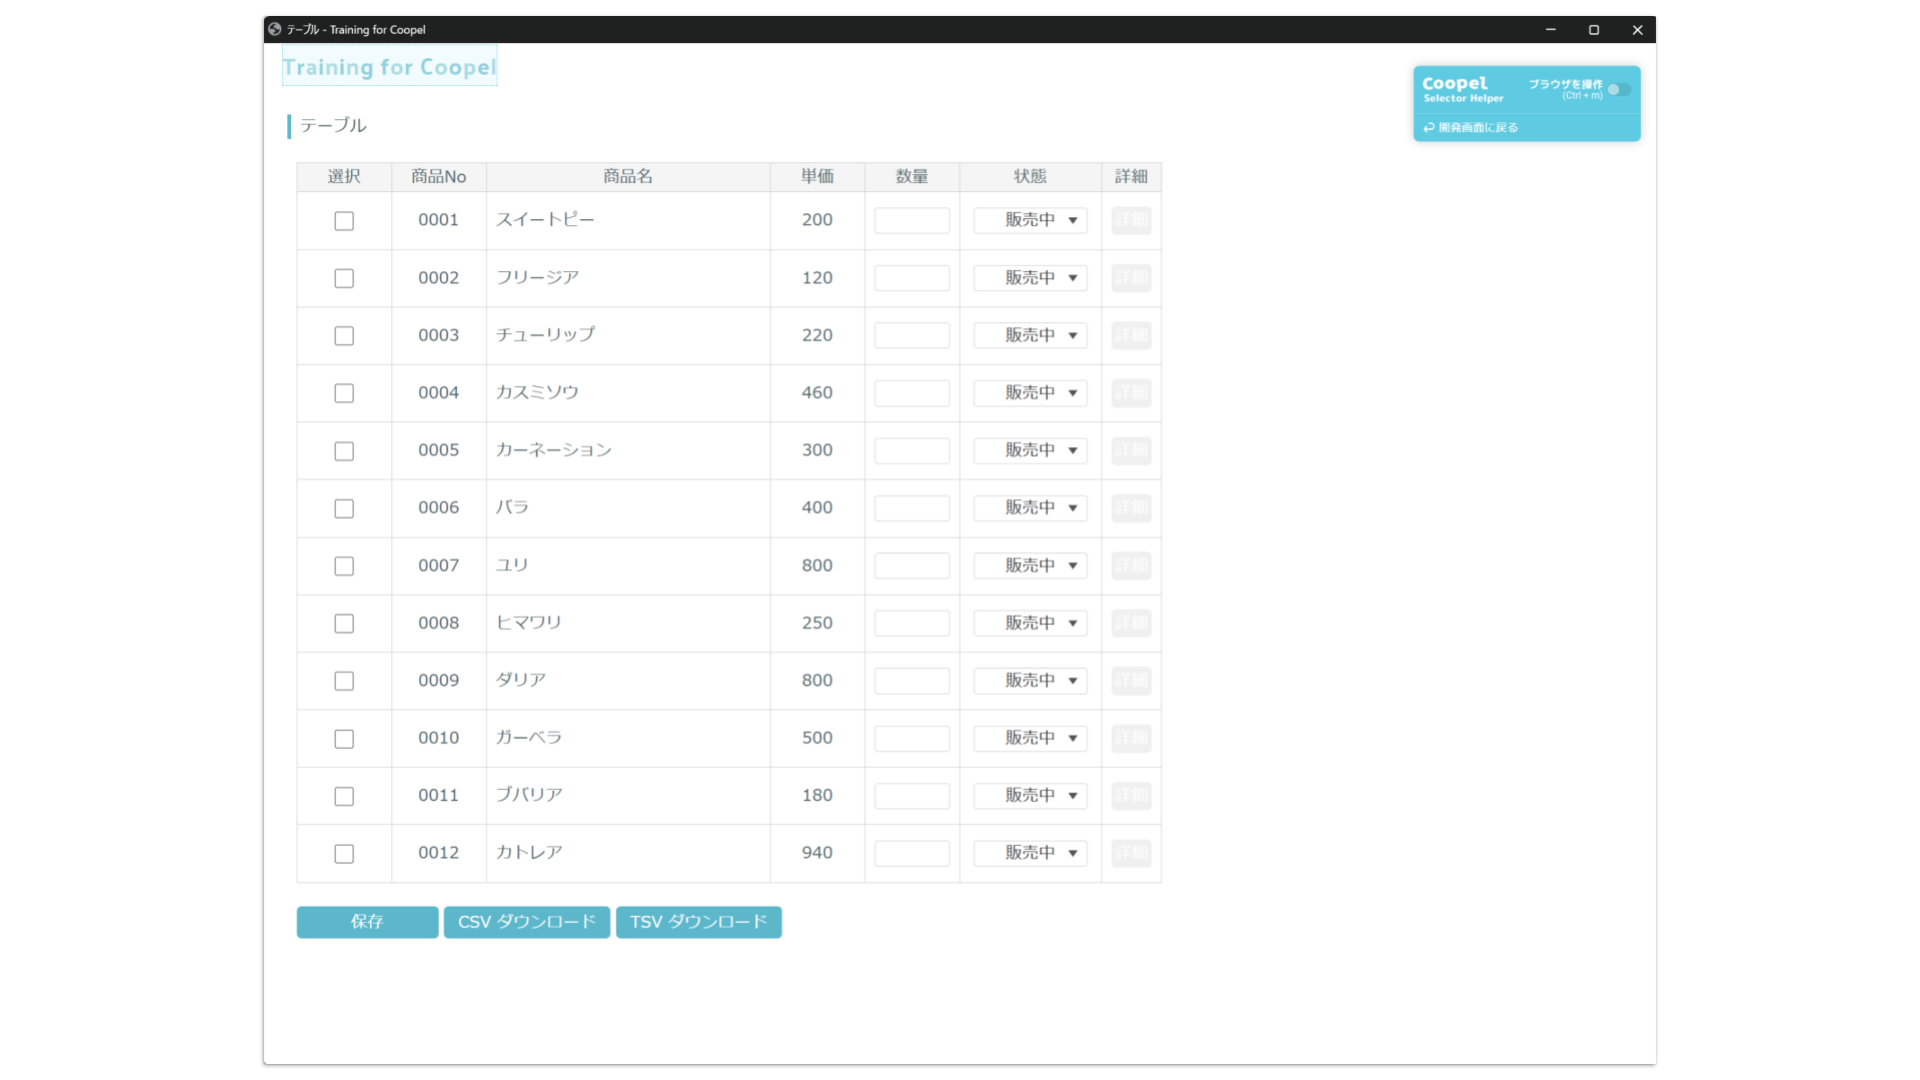Screen dimensions: 1920x1080
Task: Maximize the Training for Coopel window
Action: click(1594, 30)
